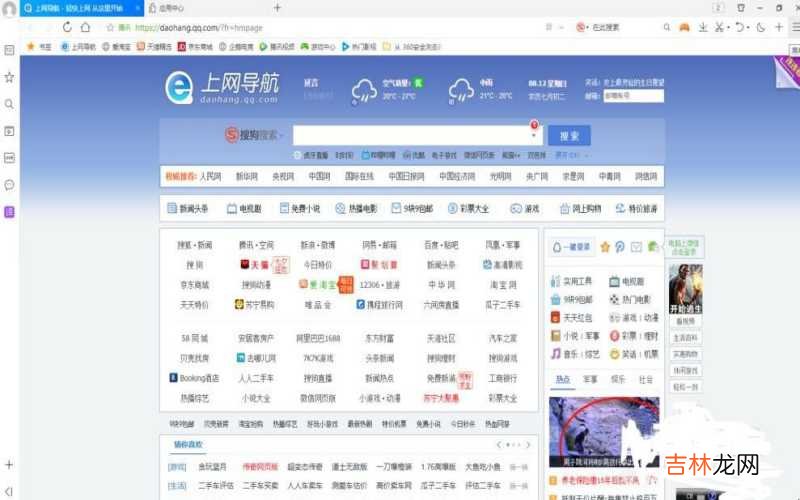Click the magnifier icon in left sidebar
800x500 pixels.
tap(9, 104)
